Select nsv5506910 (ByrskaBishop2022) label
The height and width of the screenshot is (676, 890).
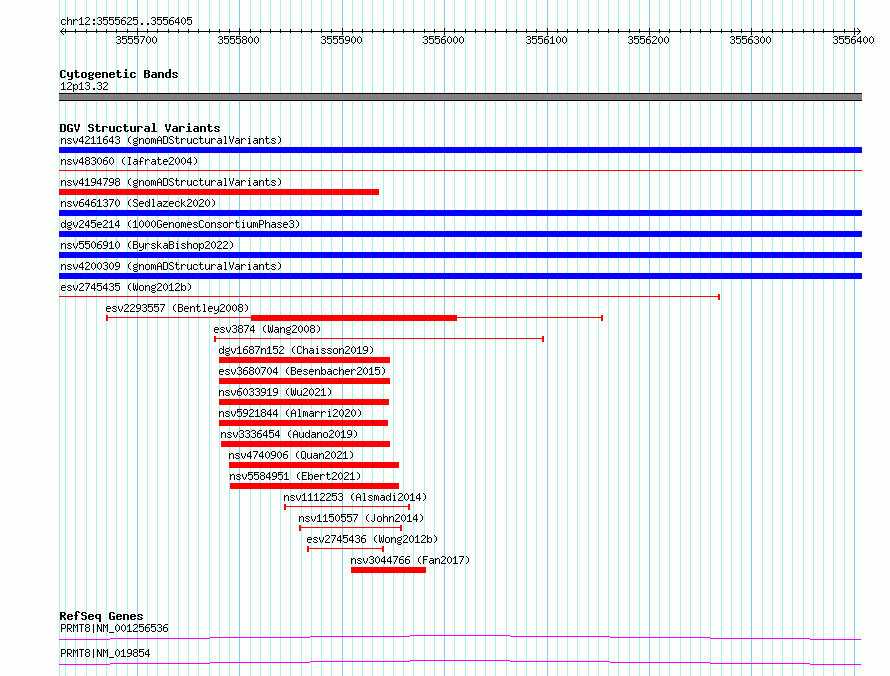point(147,245)
